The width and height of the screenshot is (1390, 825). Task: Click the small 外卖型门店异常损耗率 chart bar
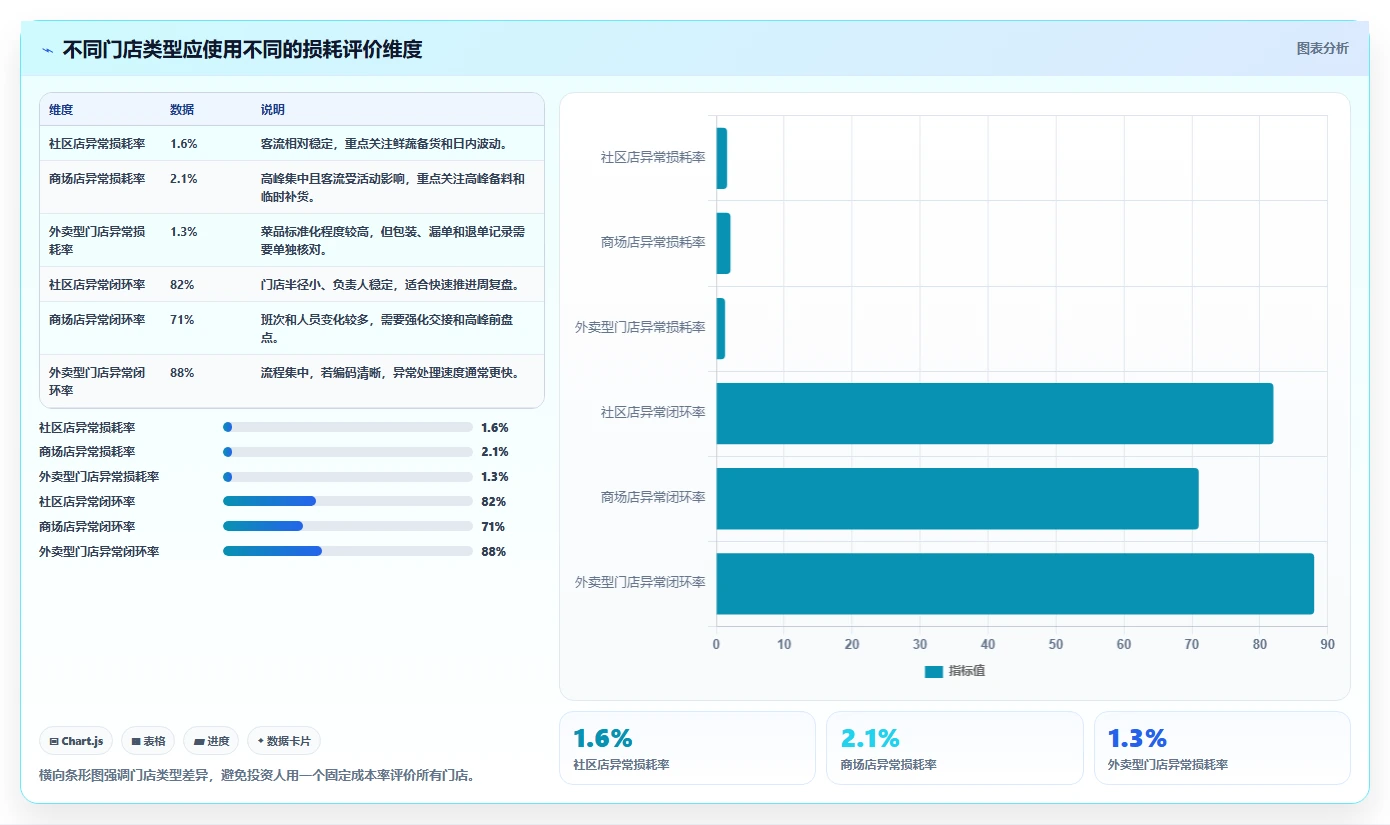tap(720, 328)
